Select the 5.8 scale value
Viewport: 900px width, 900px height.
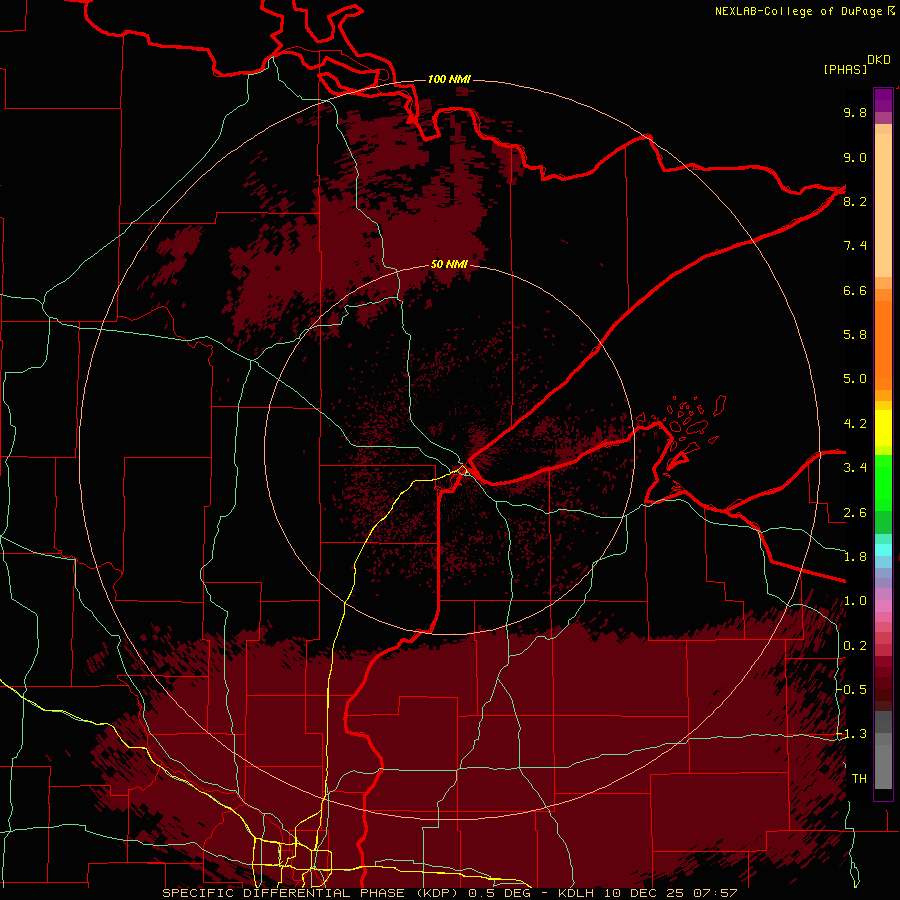click(855, 335)
